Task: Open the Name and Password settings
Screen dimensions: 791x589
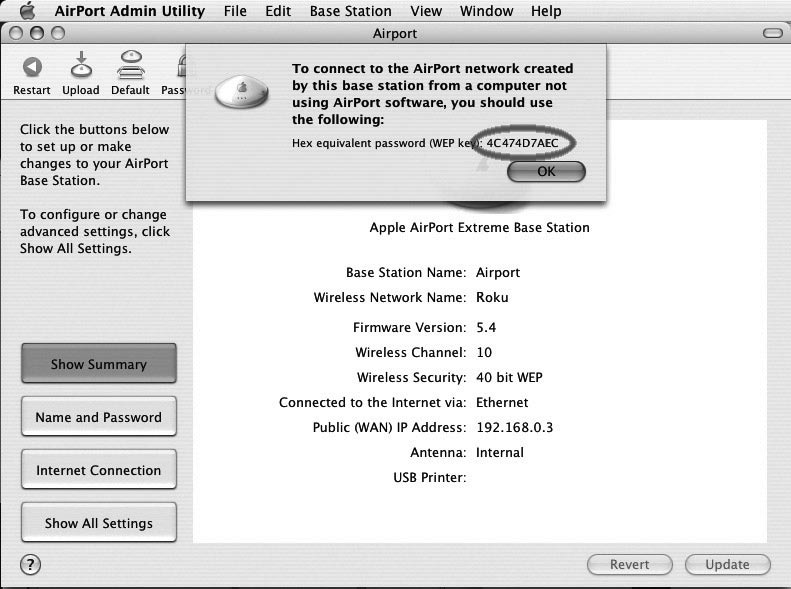Action: tap(98, 417)
